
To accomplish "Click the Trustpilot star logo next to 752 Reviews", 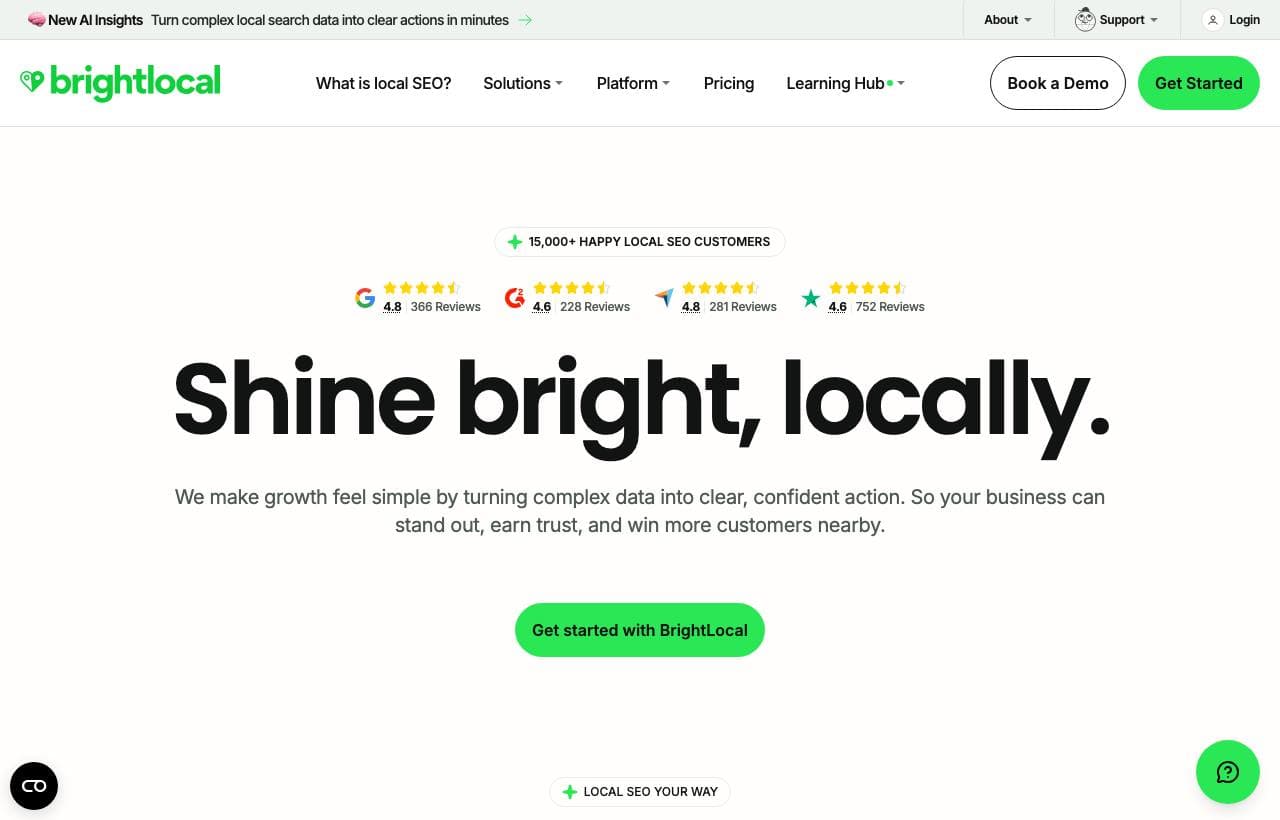I will coord(811,298).
